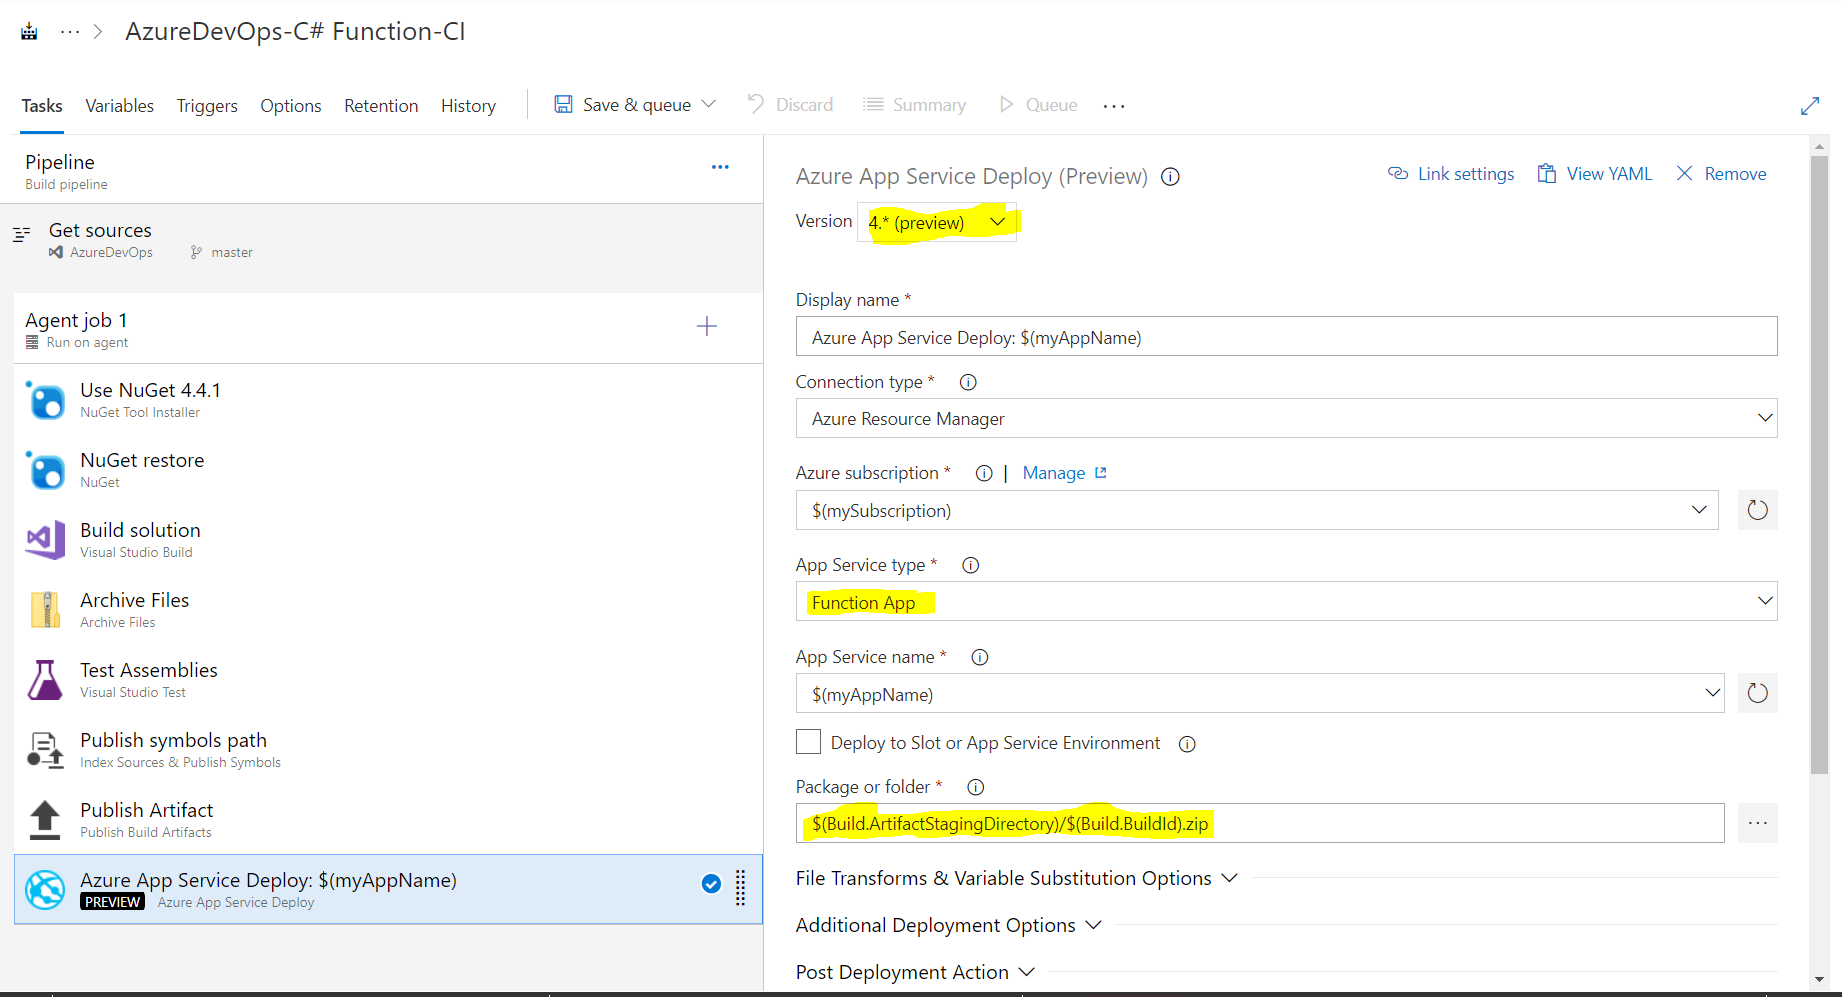
Task: Click the Publish symbols path icon
Action: 45,750
